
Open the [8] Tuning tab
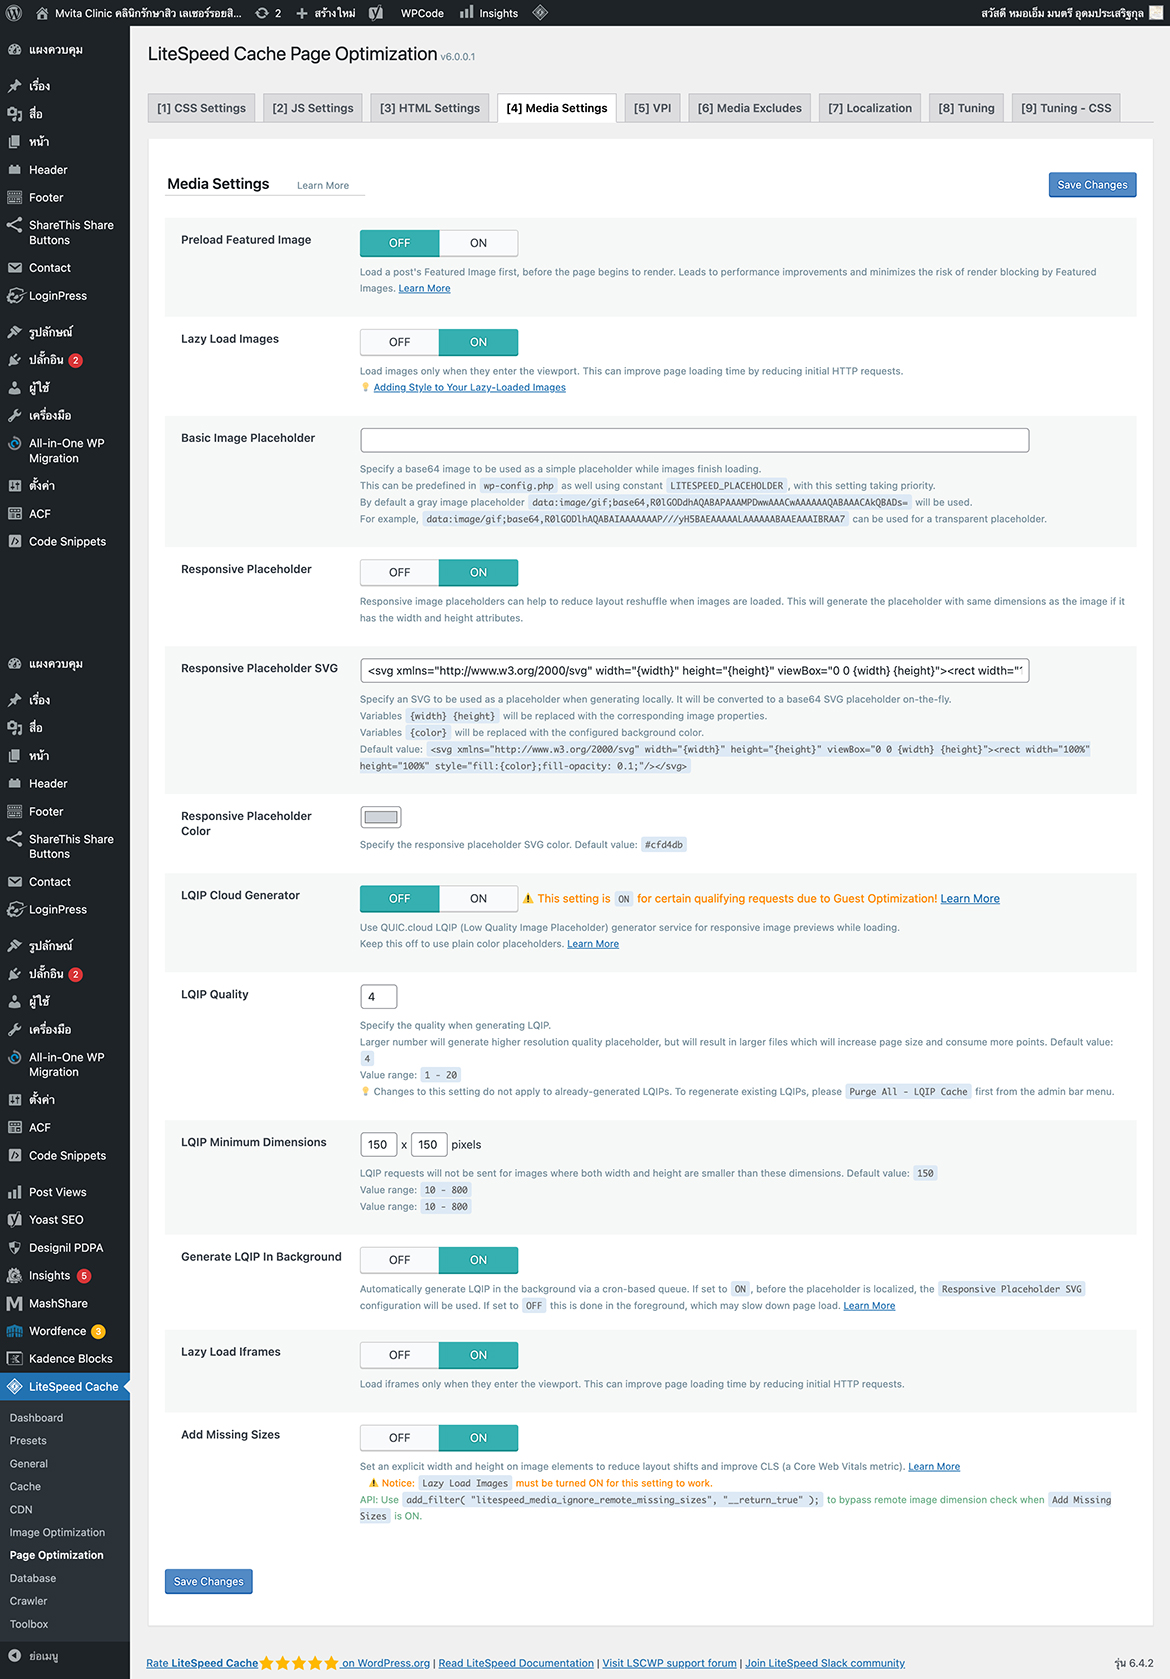click(x=966, y=108)
